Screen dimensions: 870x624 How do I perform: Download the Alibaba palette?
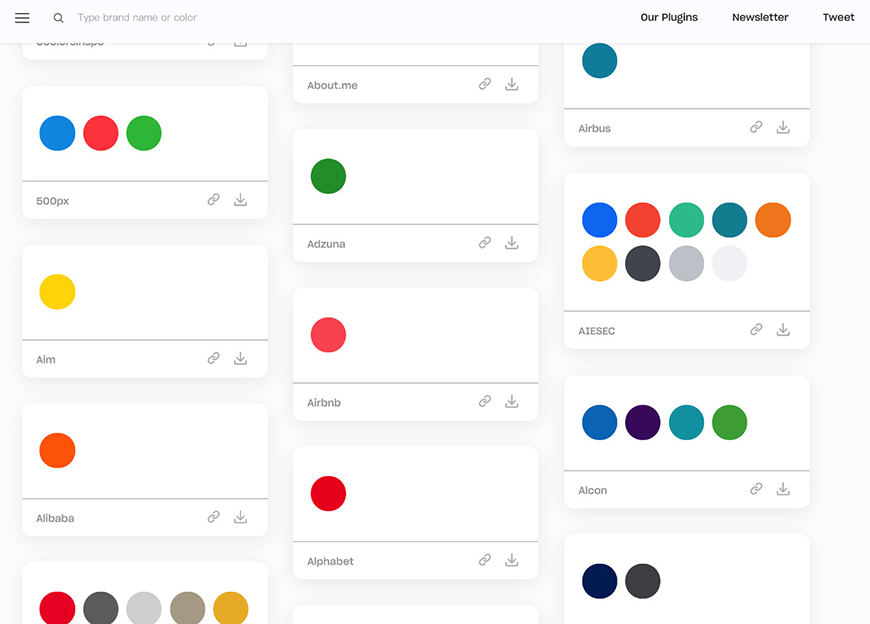pyautogui.click(x=240, y=517)
